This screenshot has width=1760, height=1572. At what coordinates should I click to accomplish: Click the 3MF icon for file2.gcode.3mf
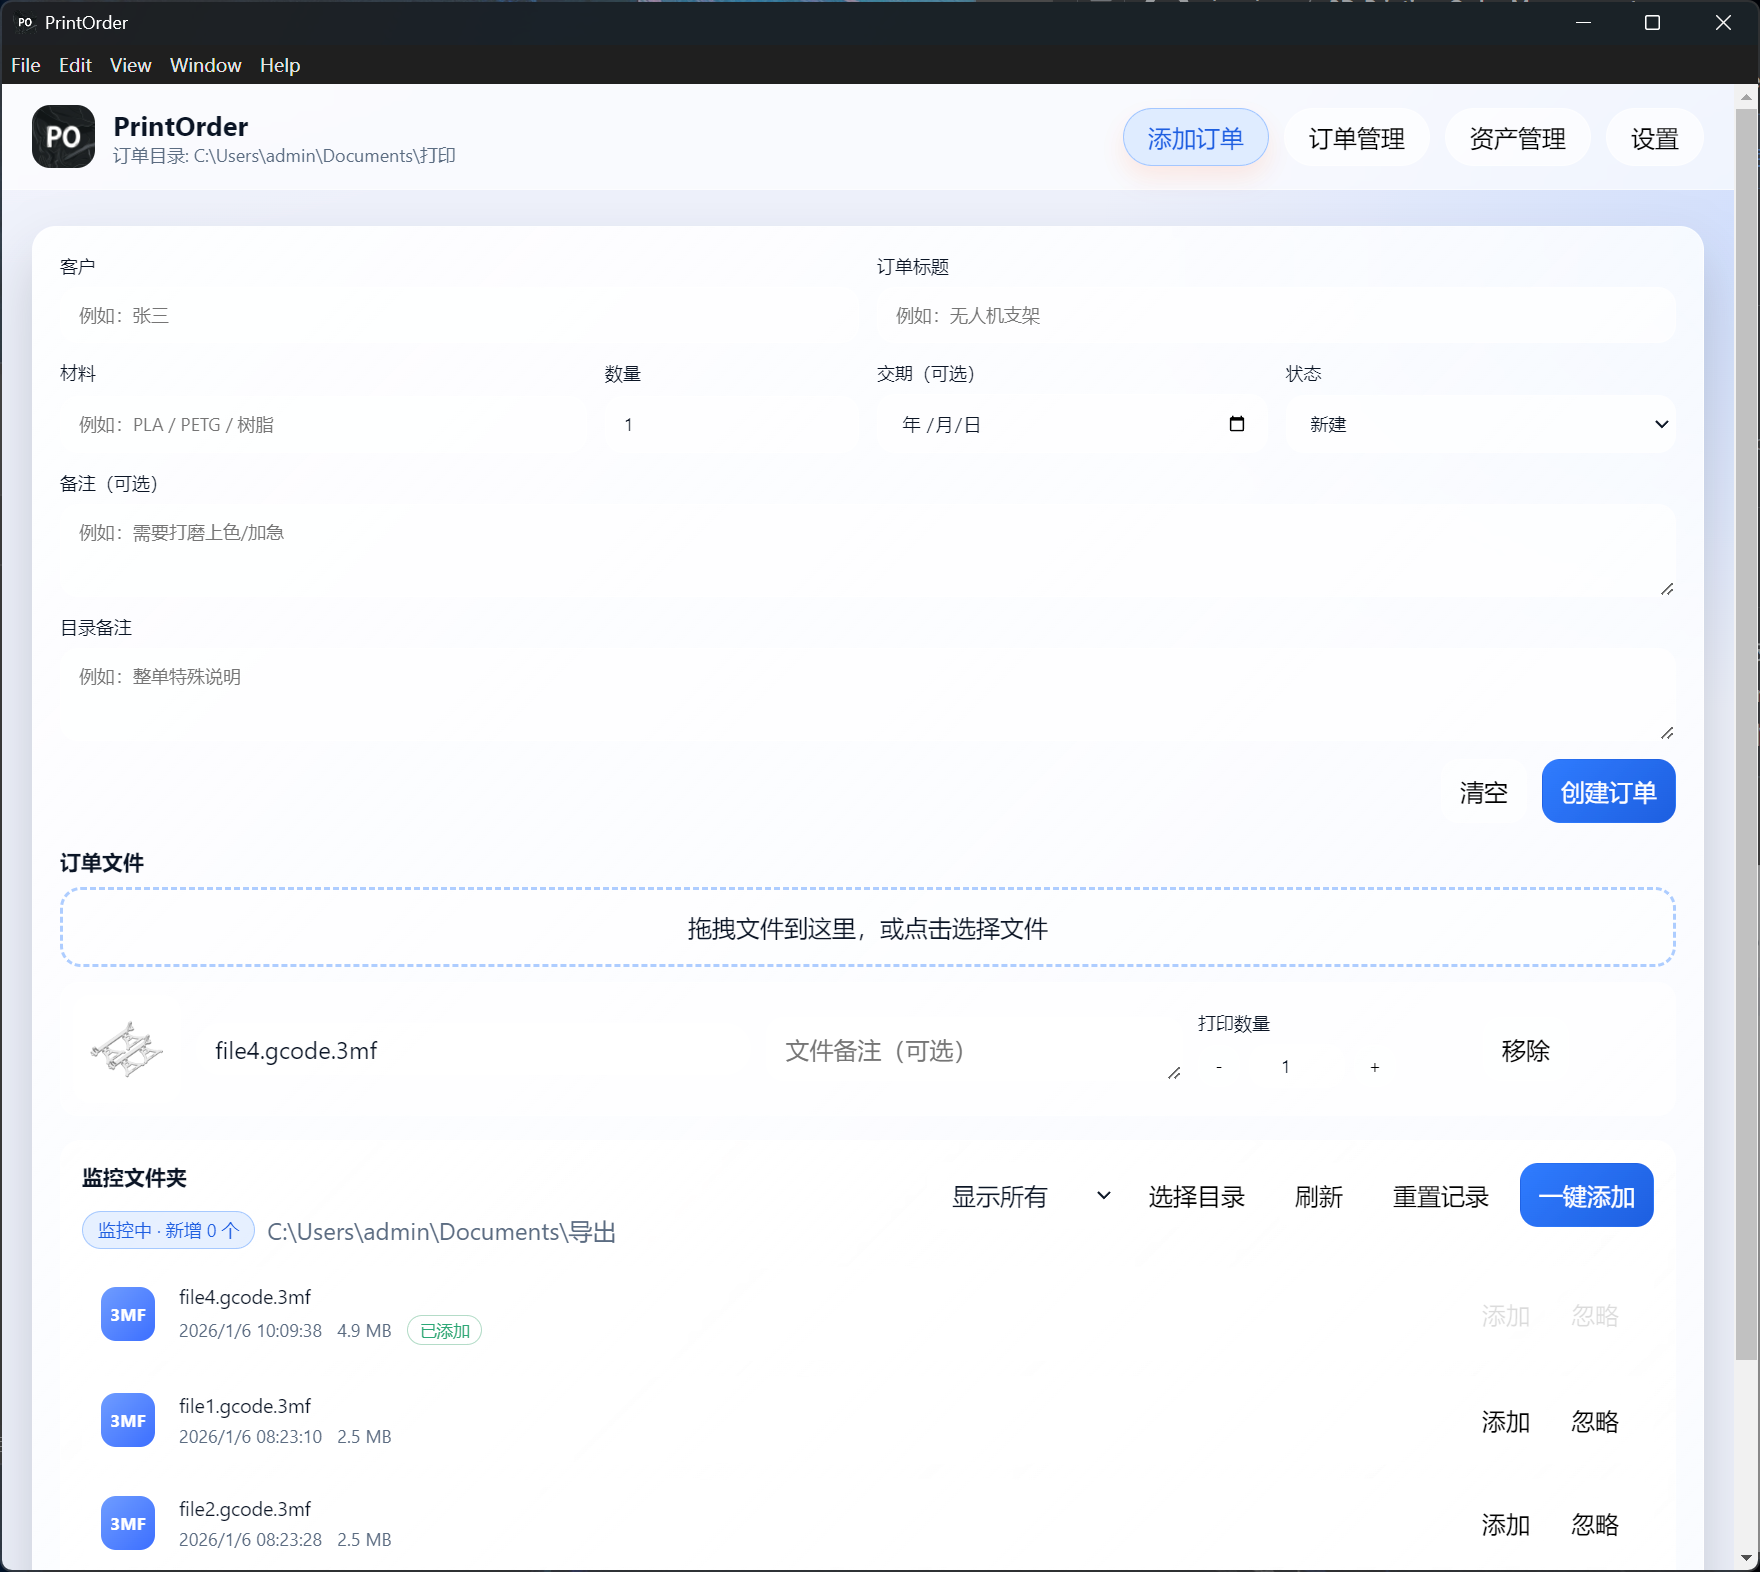(128, 1523)
